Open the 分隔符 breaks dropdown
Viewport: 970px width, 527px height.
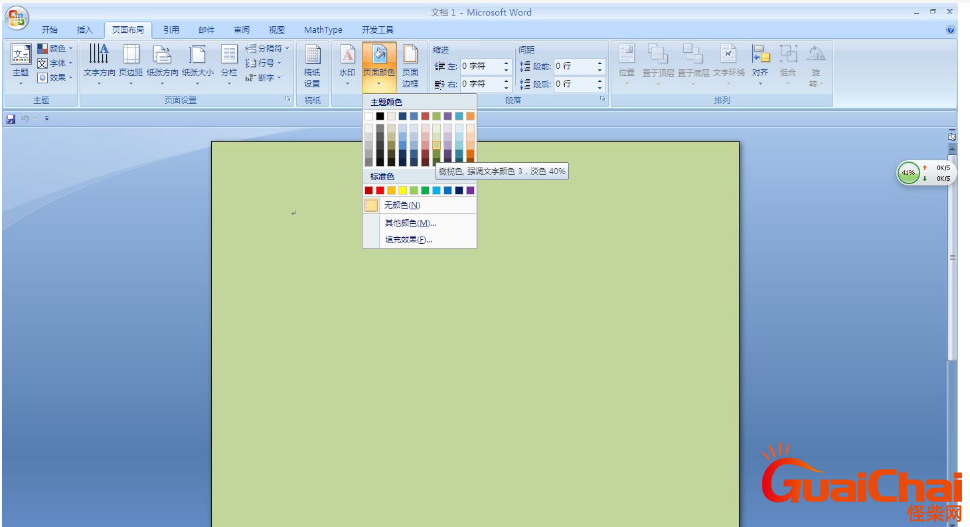pyautogui.click(x=268, y=48)
